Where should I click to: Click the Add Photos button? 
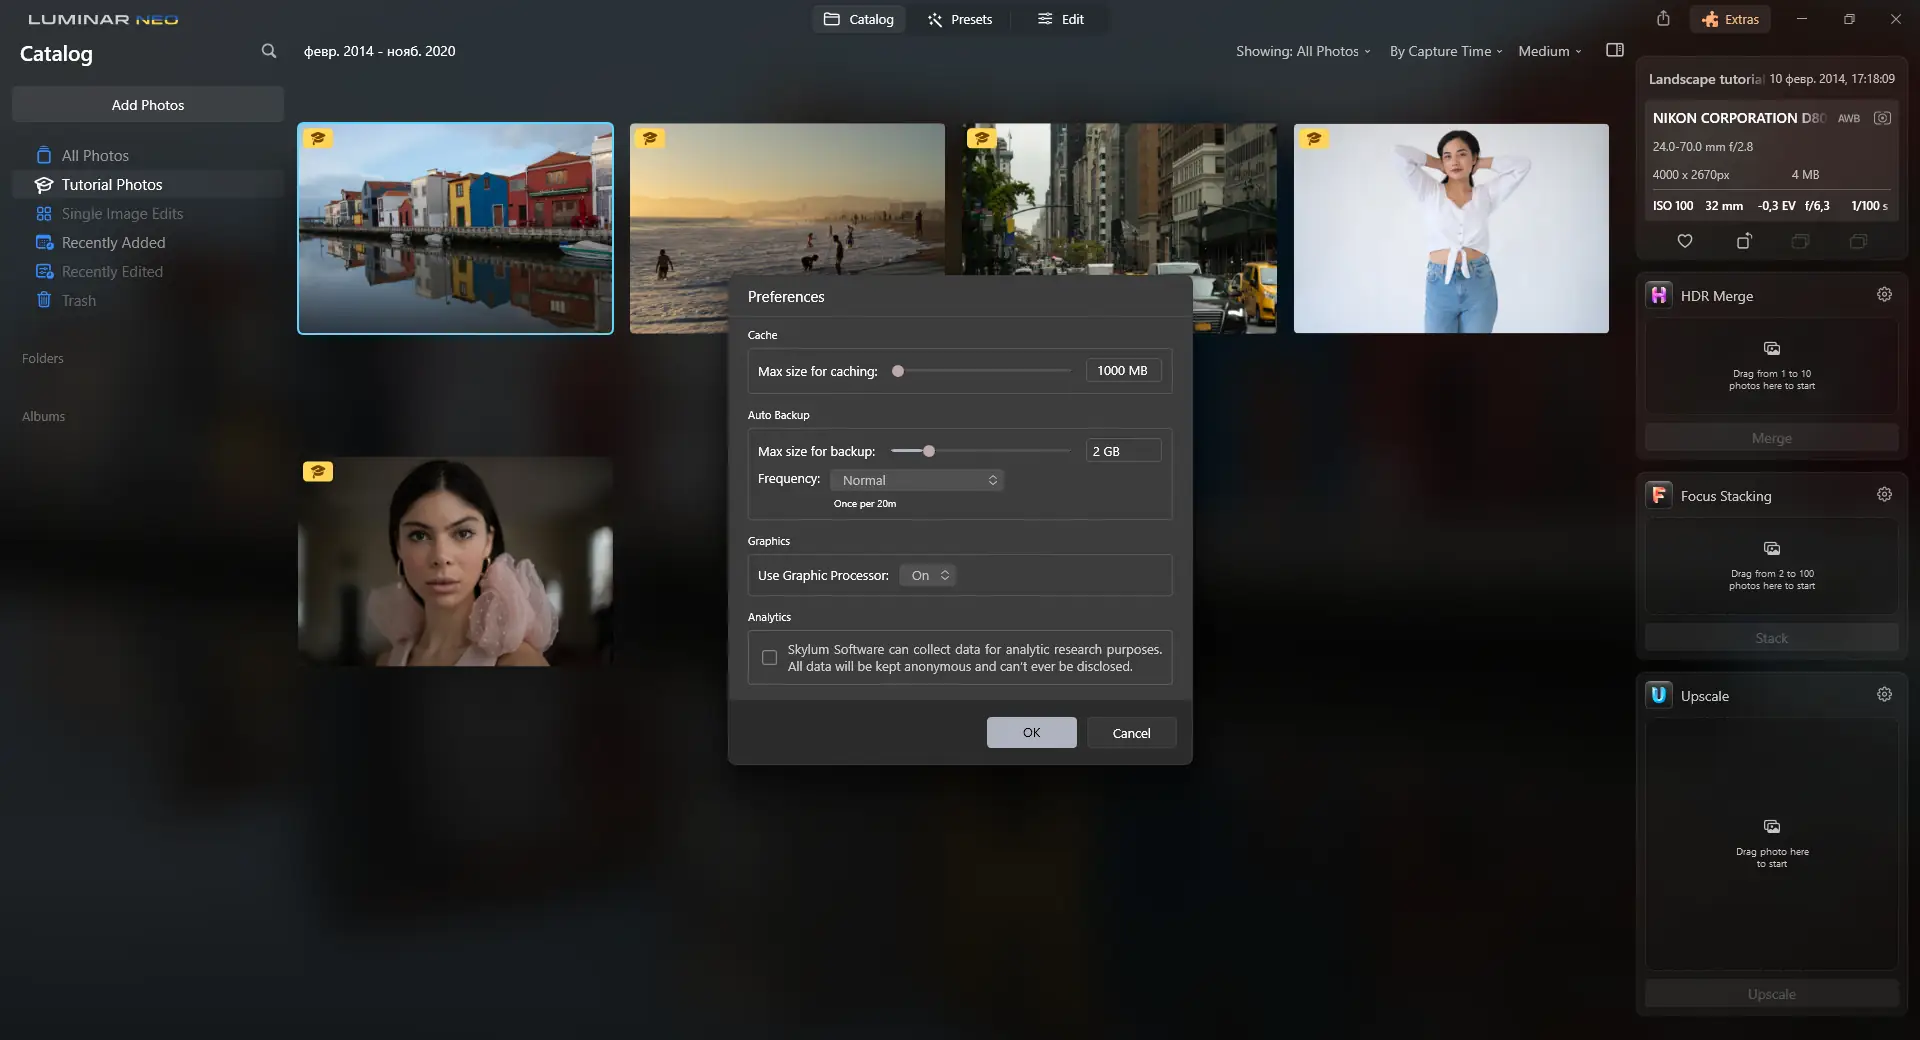coord(148,105)
